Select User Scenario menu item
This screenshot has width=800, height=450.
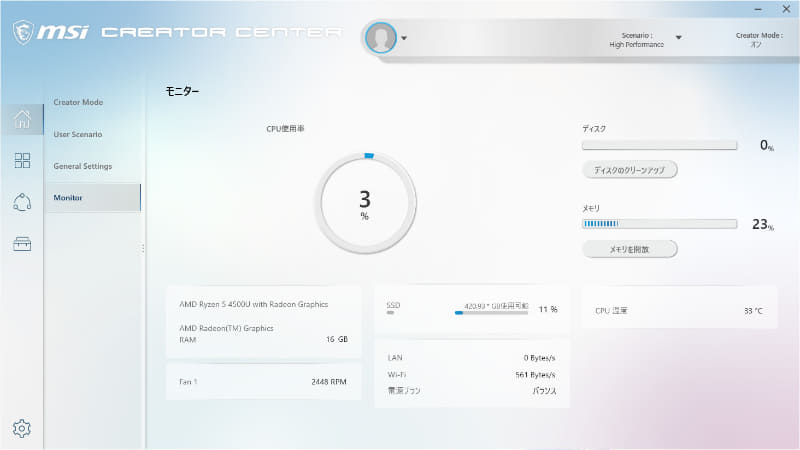click(78, 134)
